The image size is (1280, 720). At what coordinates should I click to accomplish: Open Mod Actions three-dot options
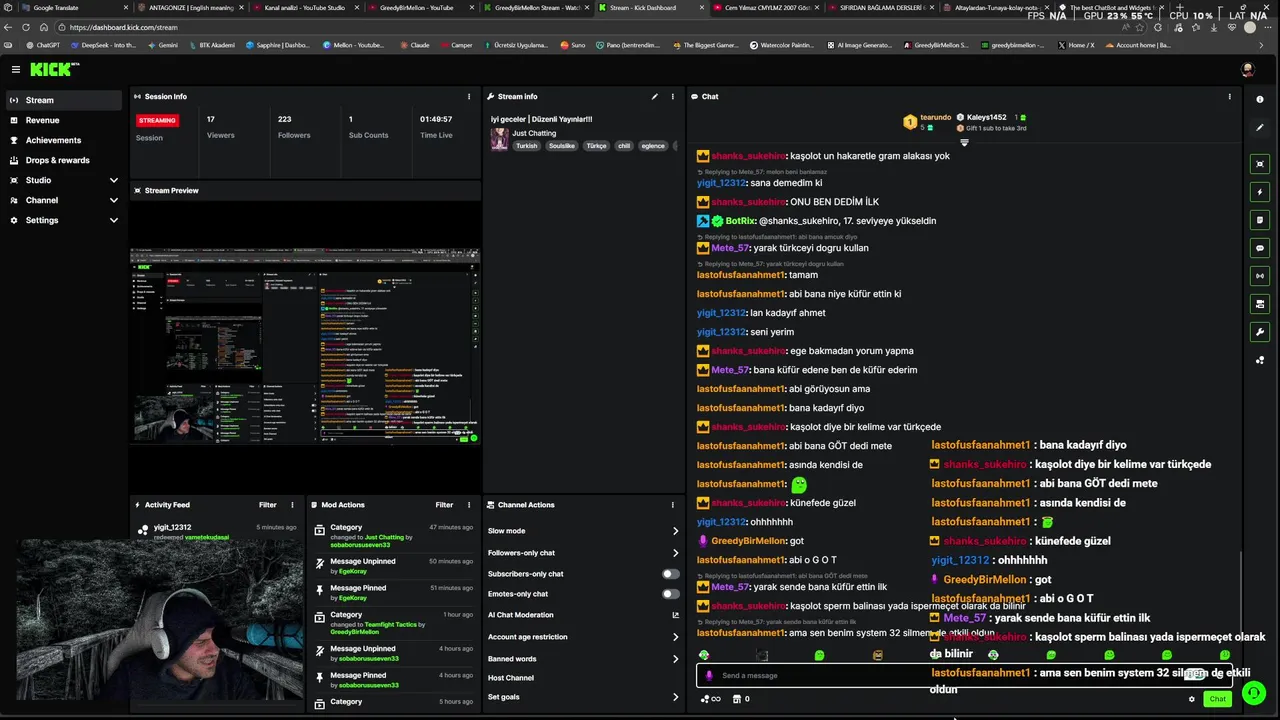tap(469, 505)
